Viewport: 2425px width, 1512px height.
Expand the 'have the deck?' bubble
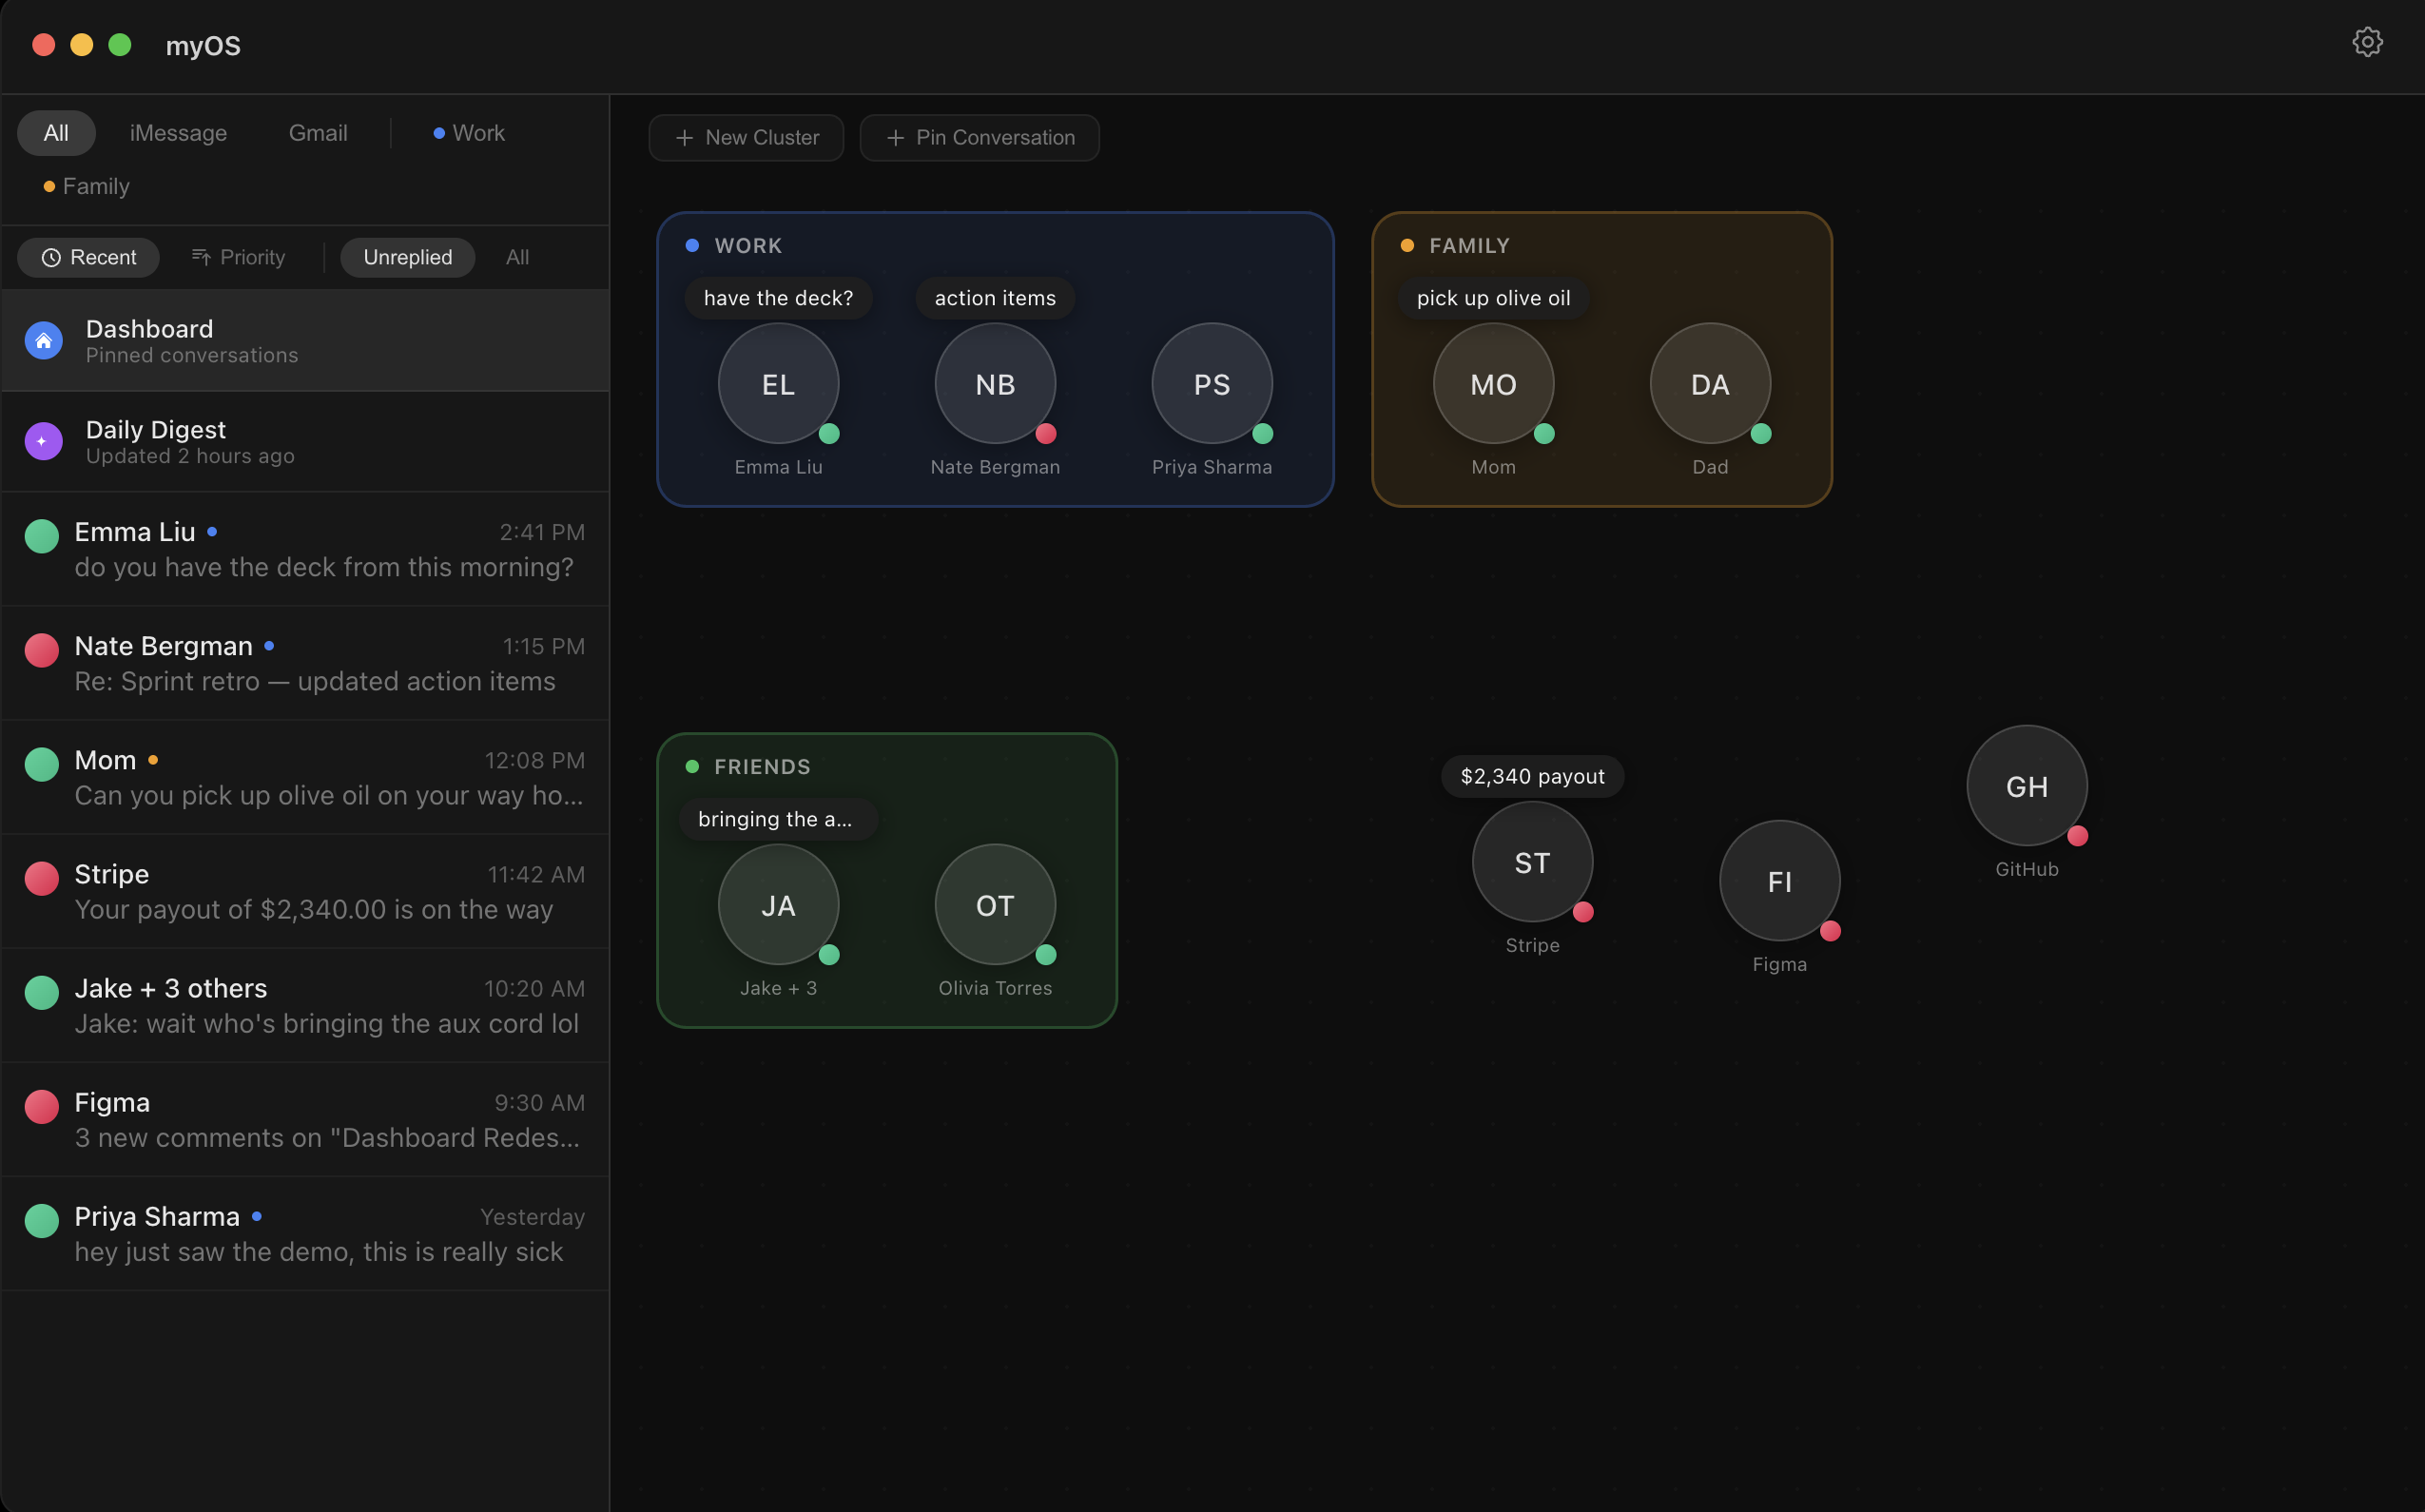[777, 297]
